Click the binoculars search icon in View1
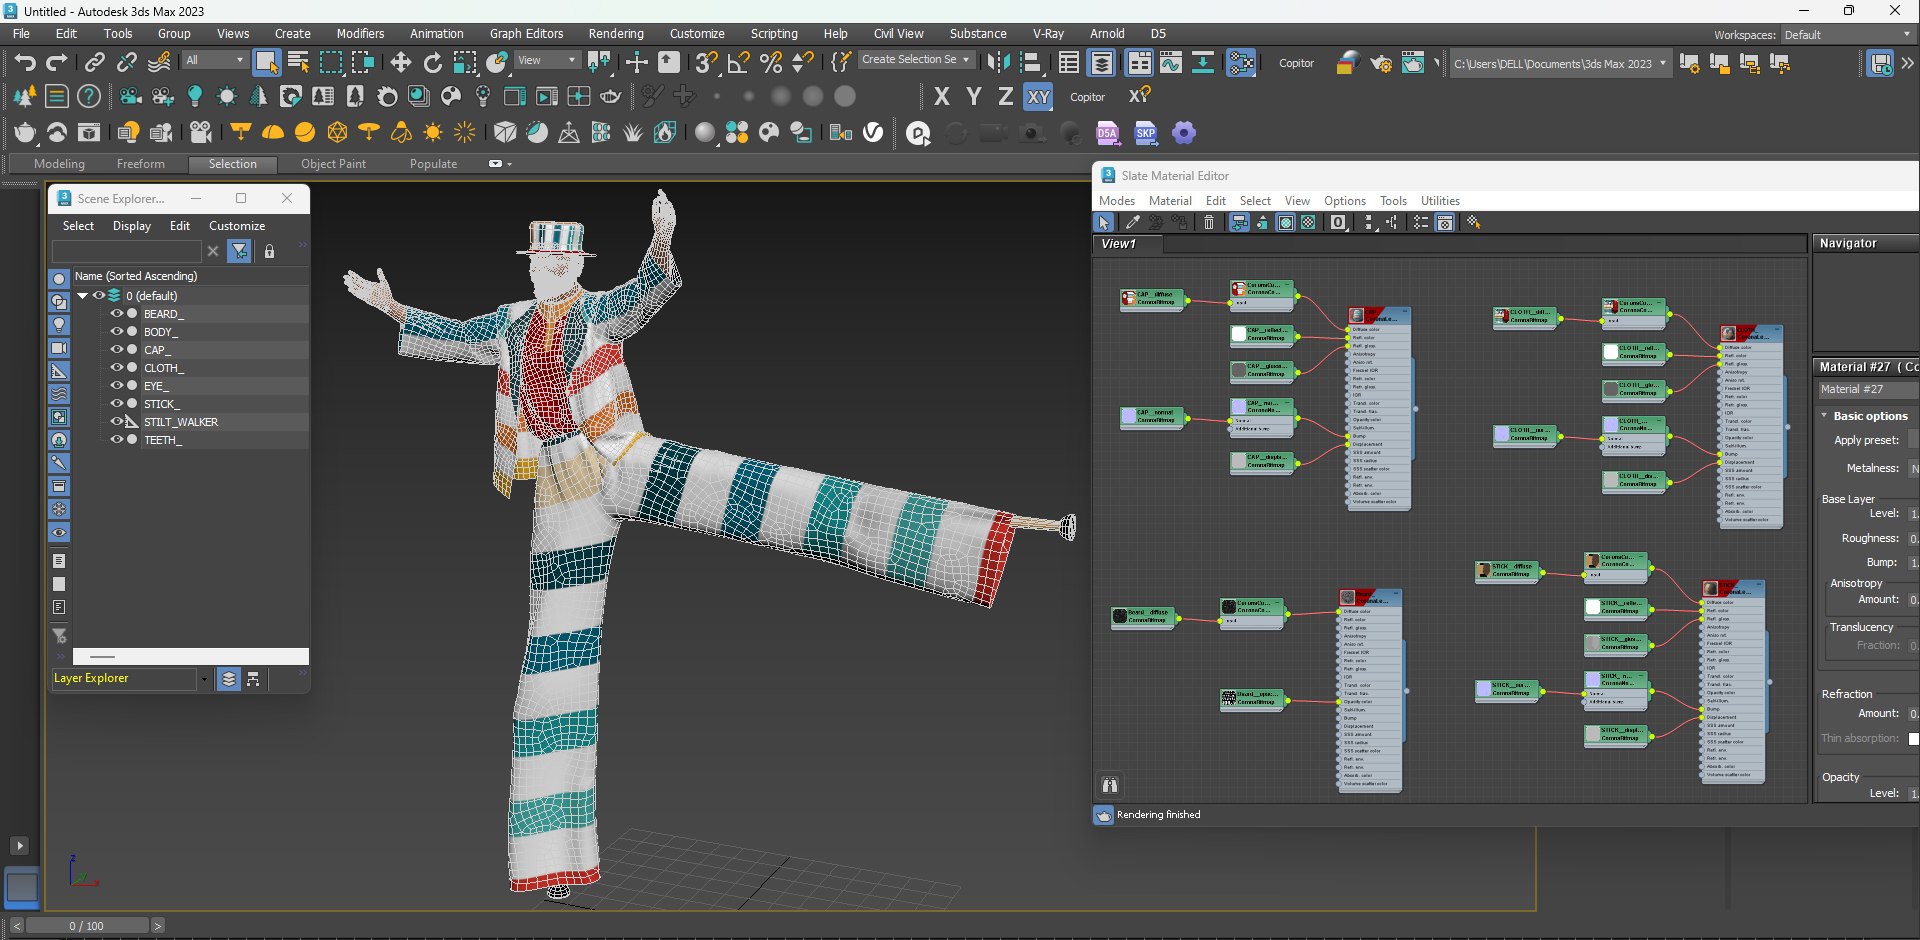The width and height of the screenshot is (1920, 940). click(1110, 785)
